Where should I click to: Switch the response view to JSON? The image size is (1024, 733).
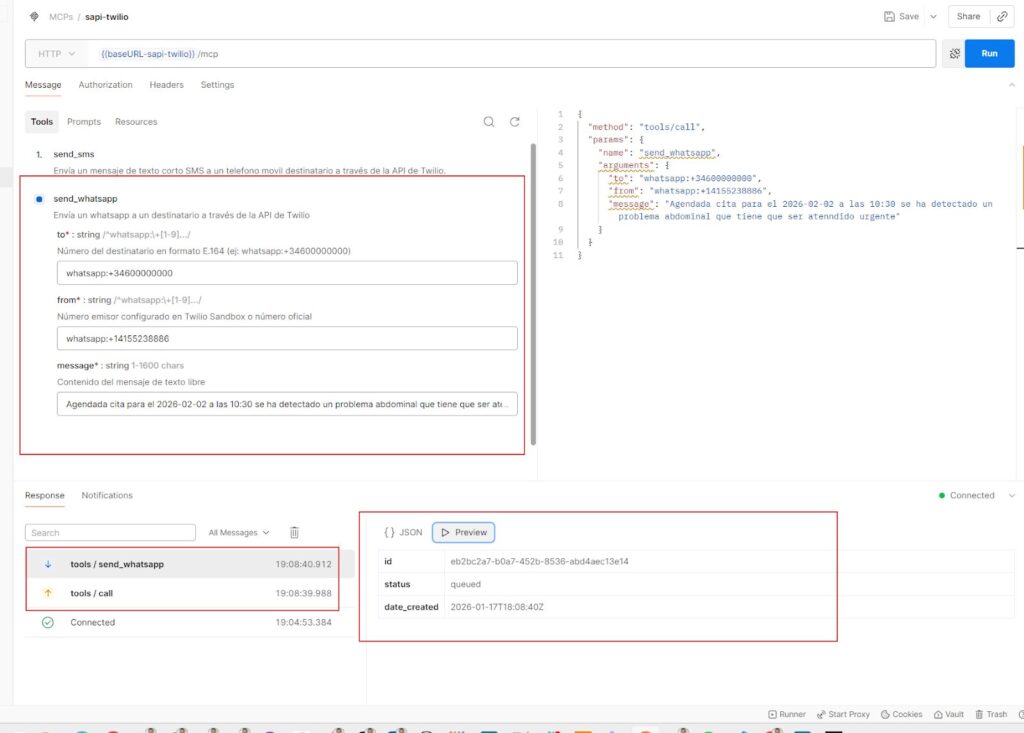click(404, 532)
